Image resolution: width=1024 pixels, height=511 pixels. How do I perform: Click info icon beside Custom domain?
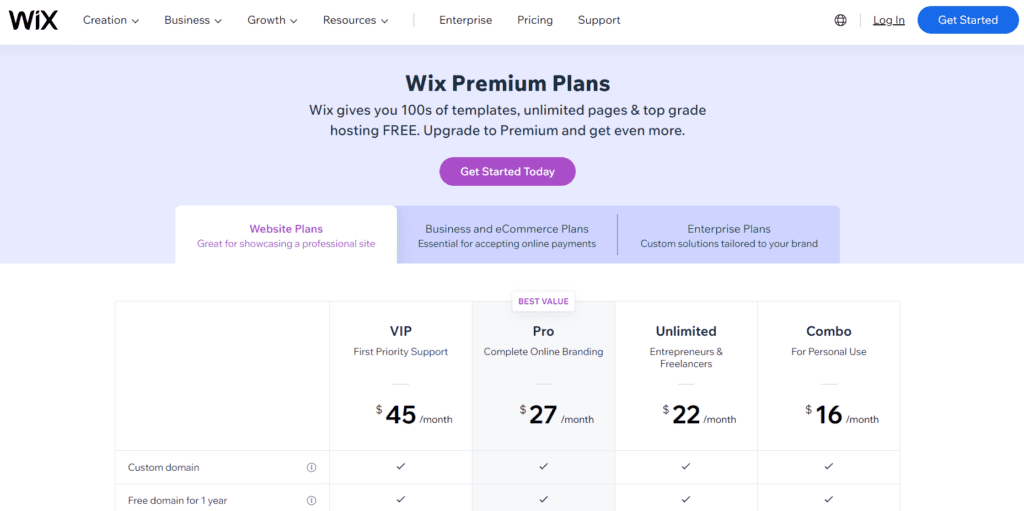tap(311, 467)
